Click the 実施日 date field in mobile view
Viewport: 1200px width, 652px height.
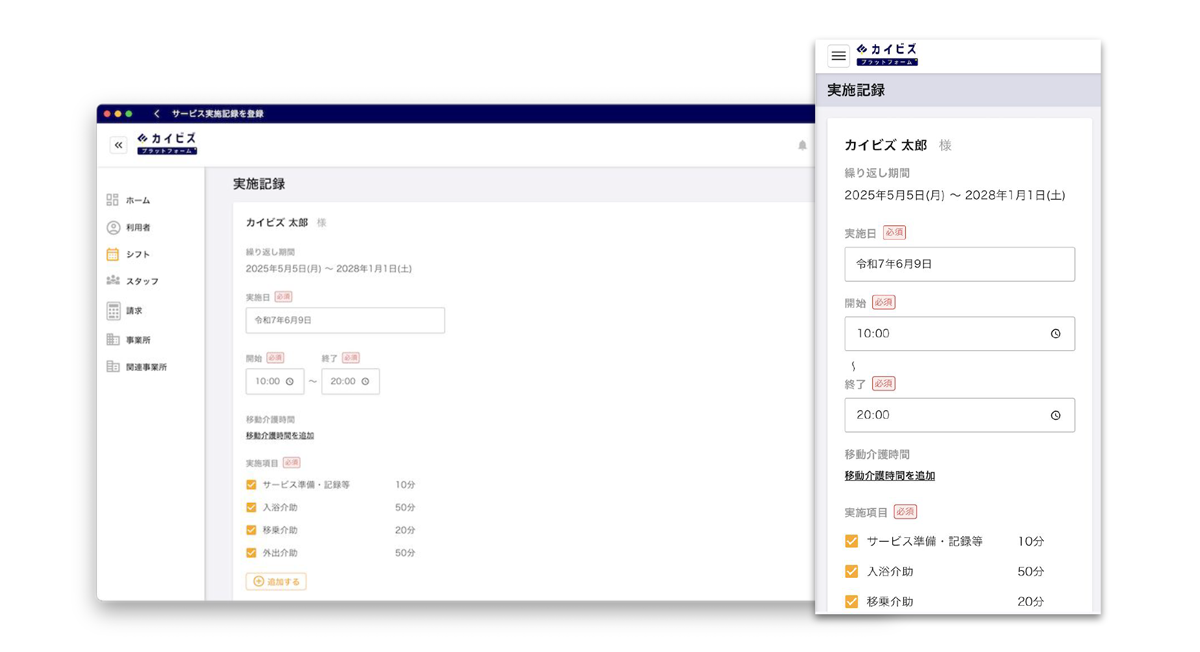959,264
